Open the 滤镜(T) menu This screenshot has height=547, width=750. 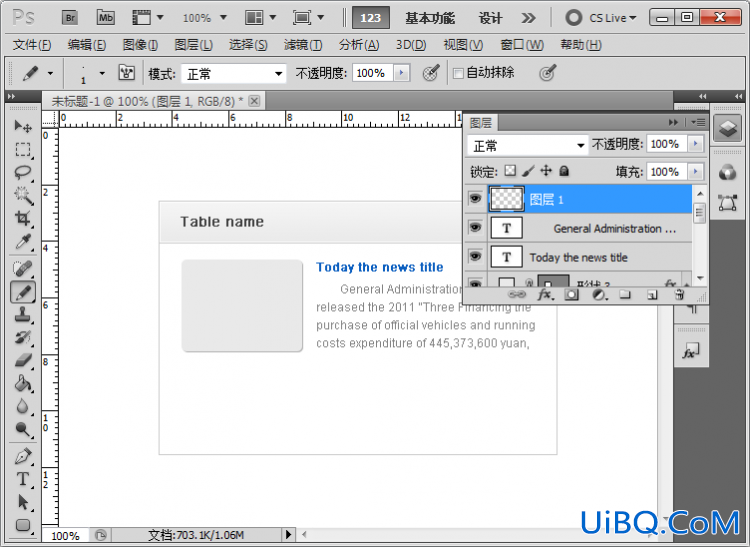click(303, 45)
